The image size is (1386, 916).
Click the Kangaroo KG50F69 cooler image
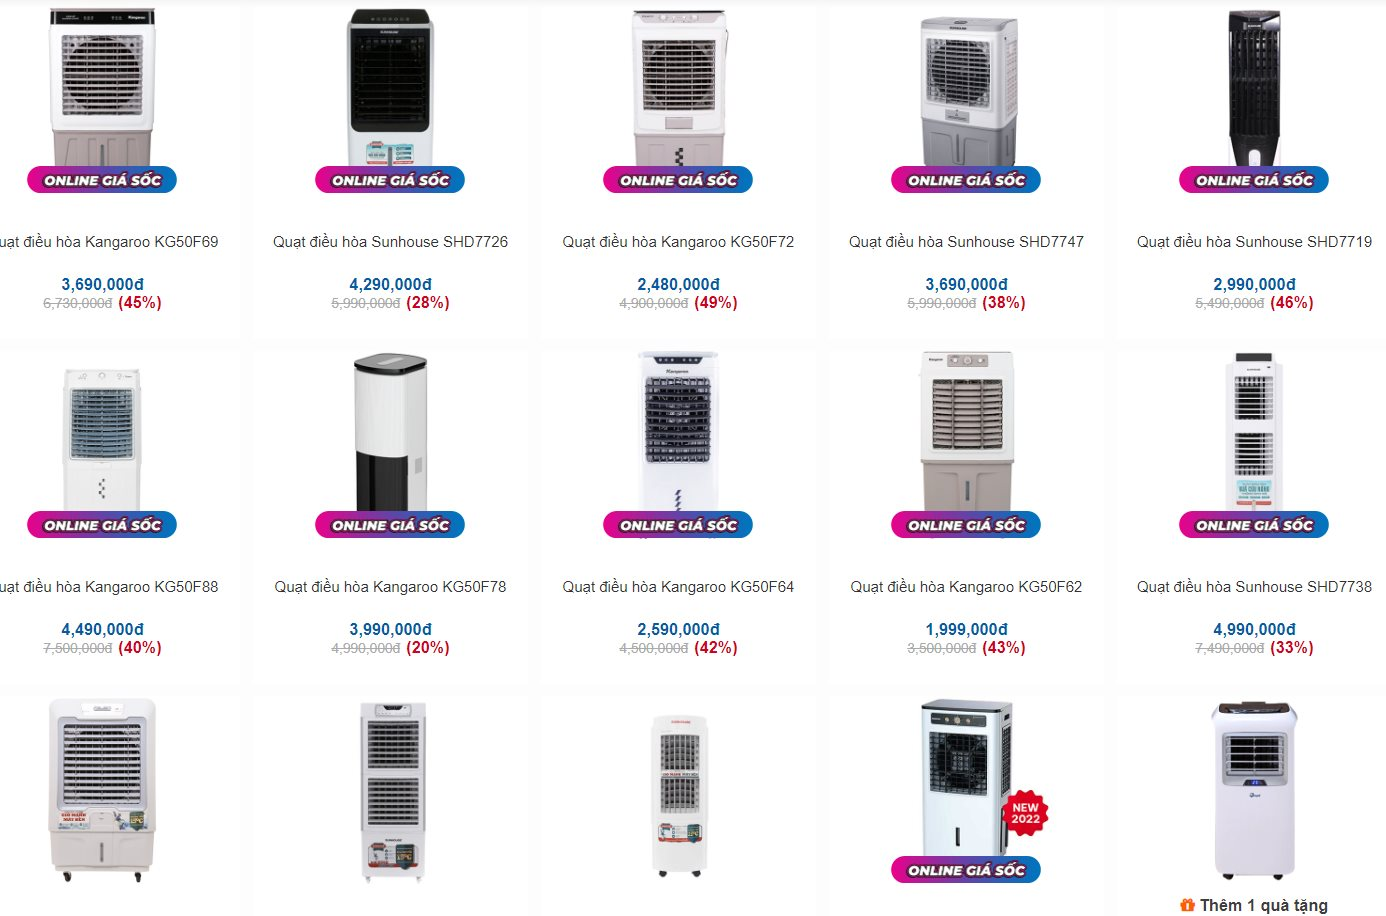[x=102, y=88]
